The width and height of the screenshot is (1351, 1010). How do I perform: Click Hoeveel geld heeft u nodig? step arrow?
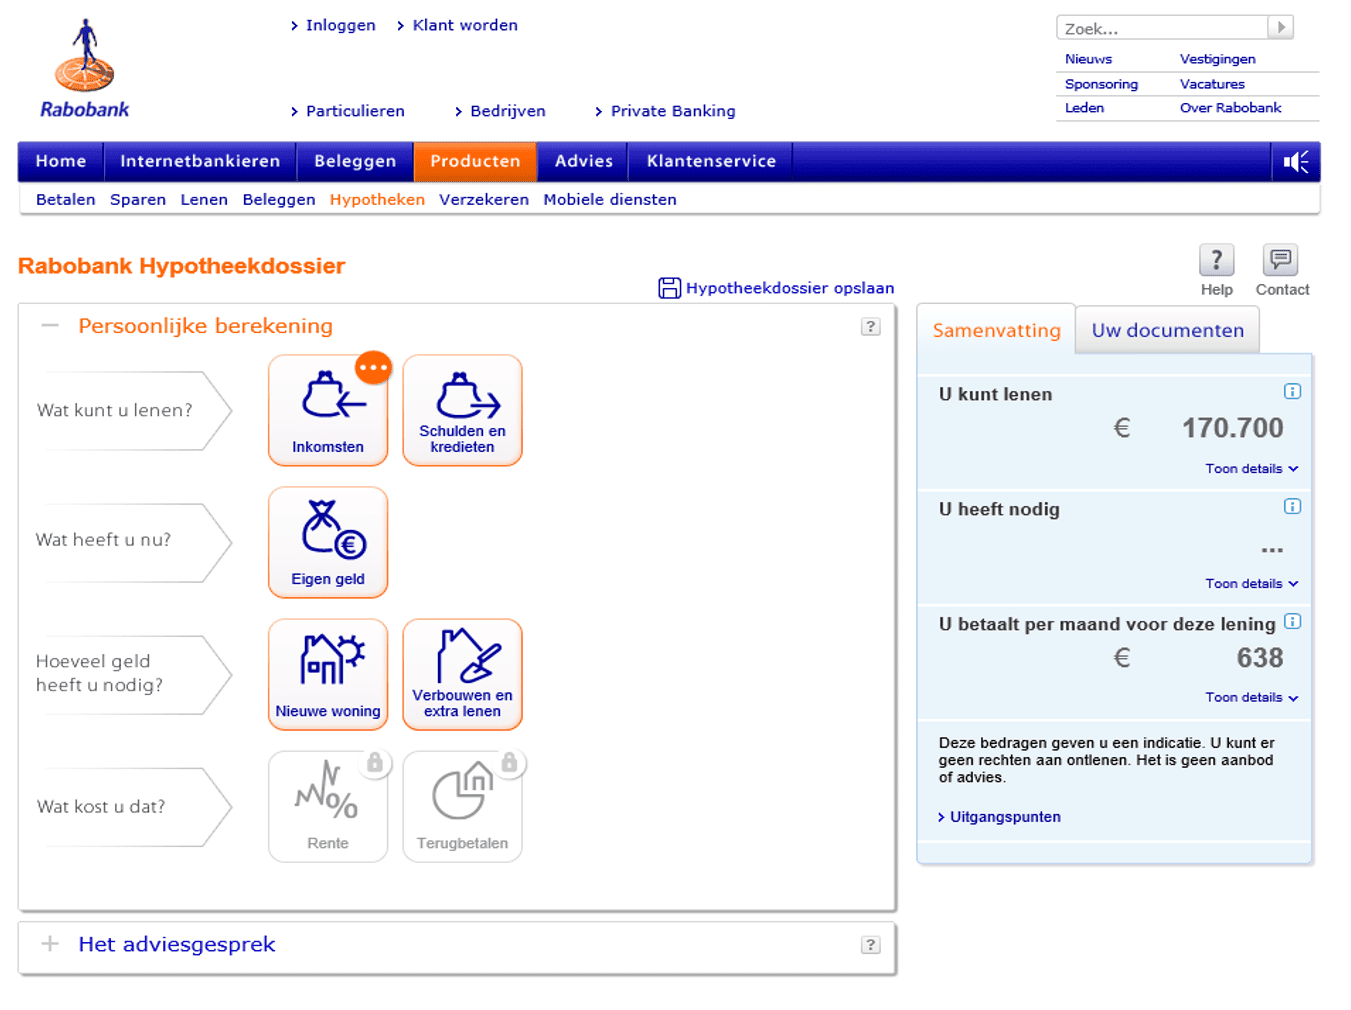click(x=134, y=674)
